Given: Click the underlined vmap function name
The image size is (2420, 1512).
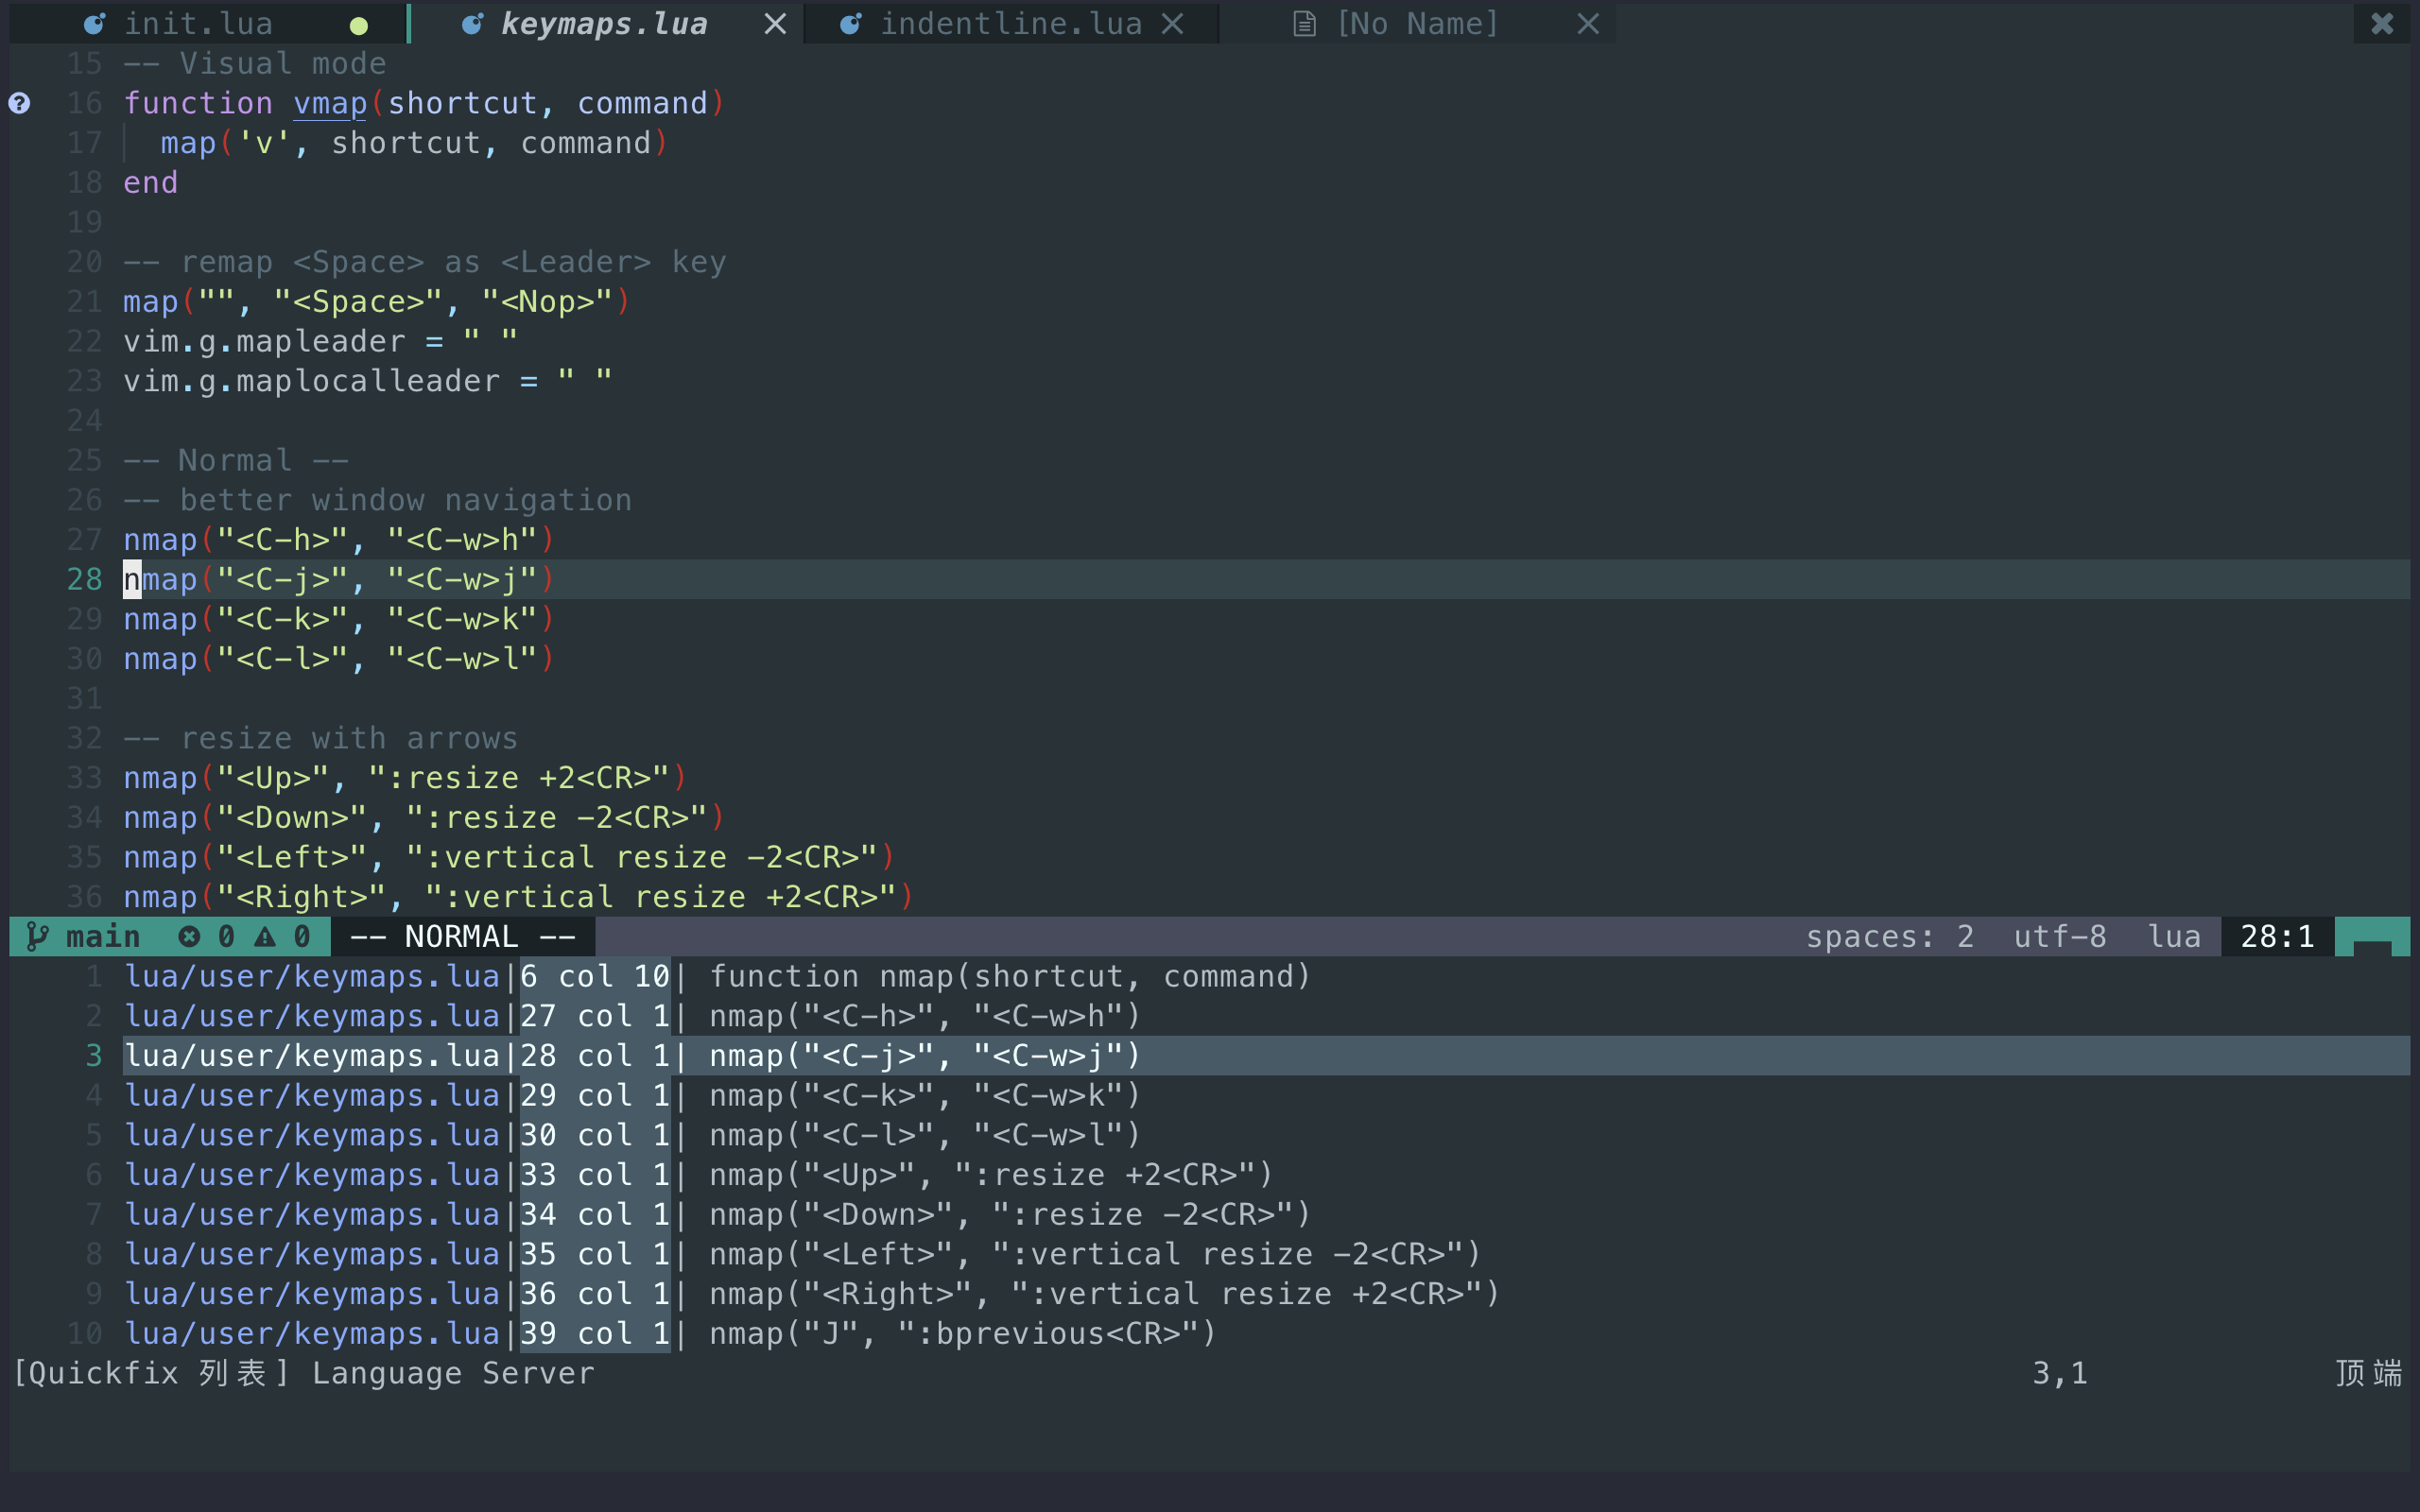Looking at the screenshot, I should (x=330, y=104).
